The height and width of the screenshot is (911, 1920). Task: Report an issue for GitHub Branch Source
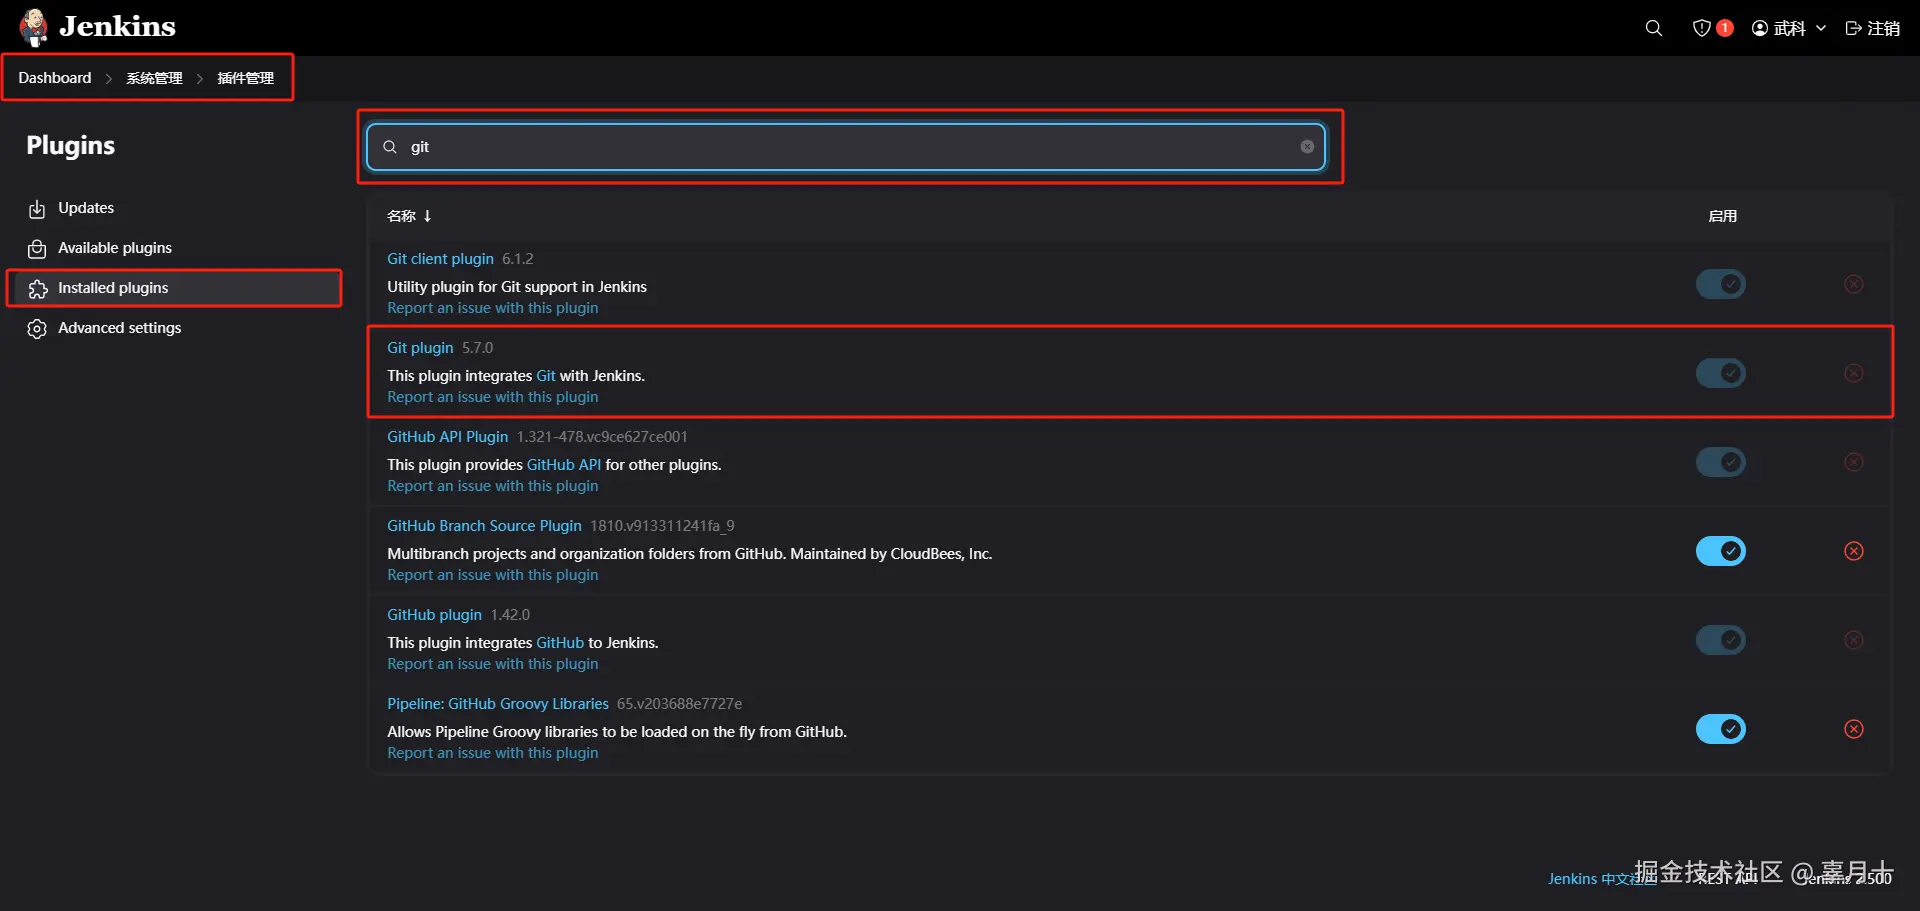click(x=493, y=575)
